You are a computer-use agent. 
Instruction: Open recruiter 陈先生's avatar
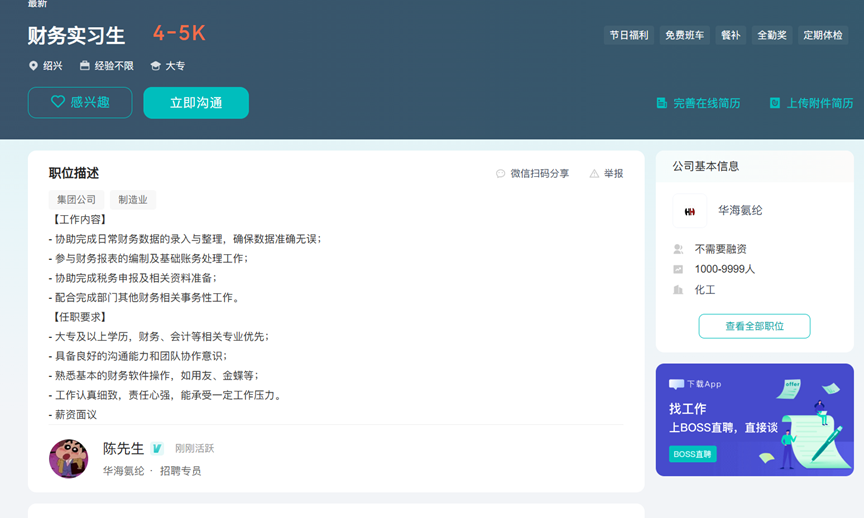pos(69,458)
